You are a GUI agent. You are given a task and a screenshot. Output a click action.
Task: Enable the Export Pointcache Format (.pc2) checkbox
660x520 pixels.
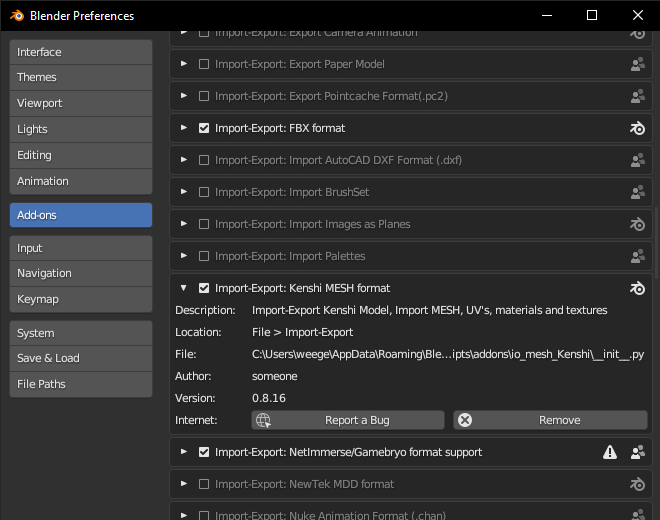[x=204, y=96]
